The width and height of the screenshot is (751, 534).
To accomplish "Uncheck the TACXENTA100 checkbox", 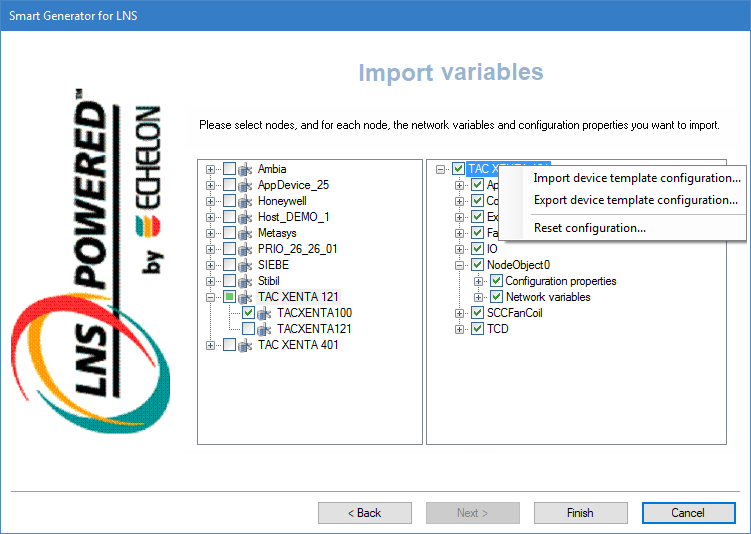I will 248,313.
